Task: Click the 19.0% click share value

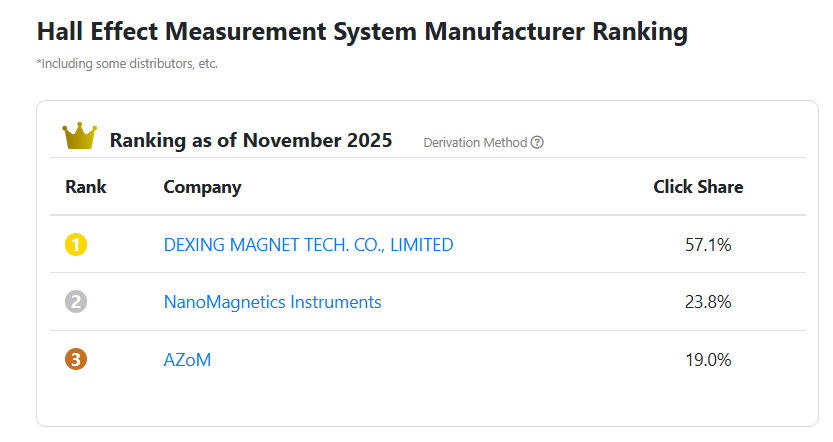Action: [x=708, y=359]
